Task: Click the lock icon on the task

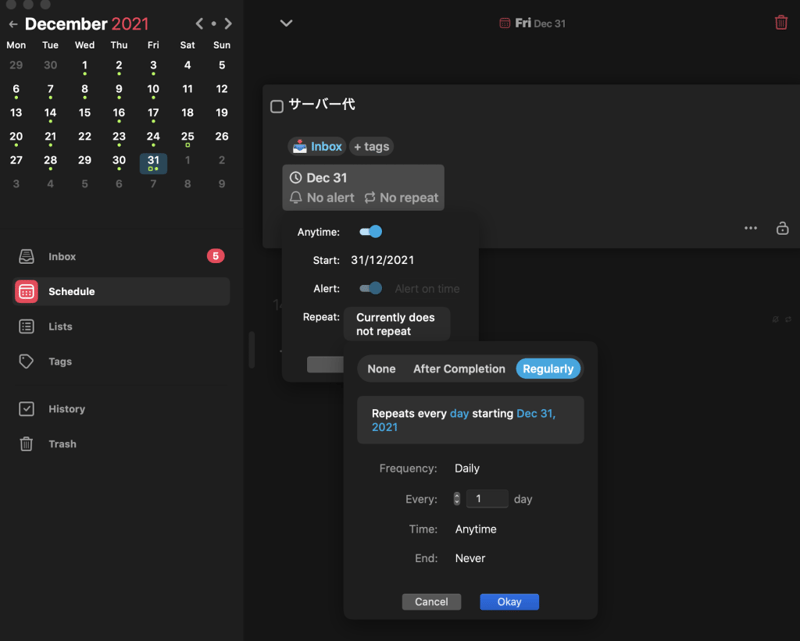Action: coord(782,228)
